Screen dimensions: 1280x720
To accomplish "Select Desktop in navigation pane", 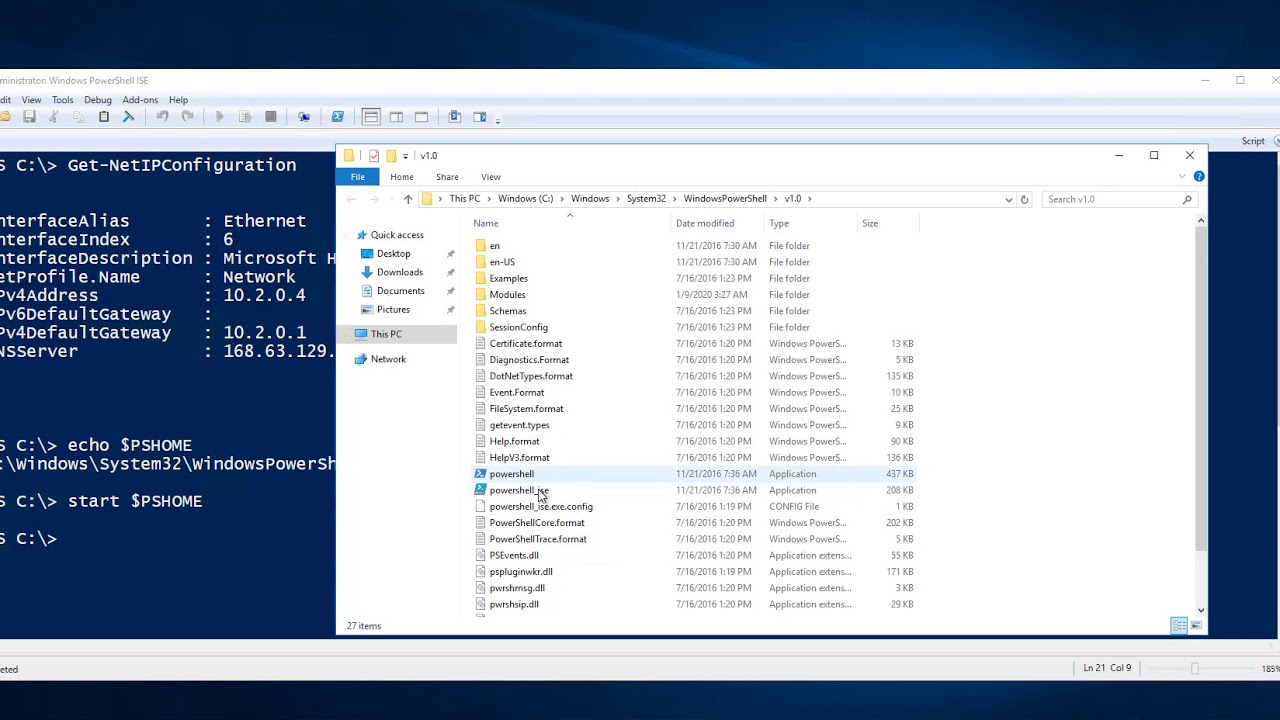I will coord(393,254).
